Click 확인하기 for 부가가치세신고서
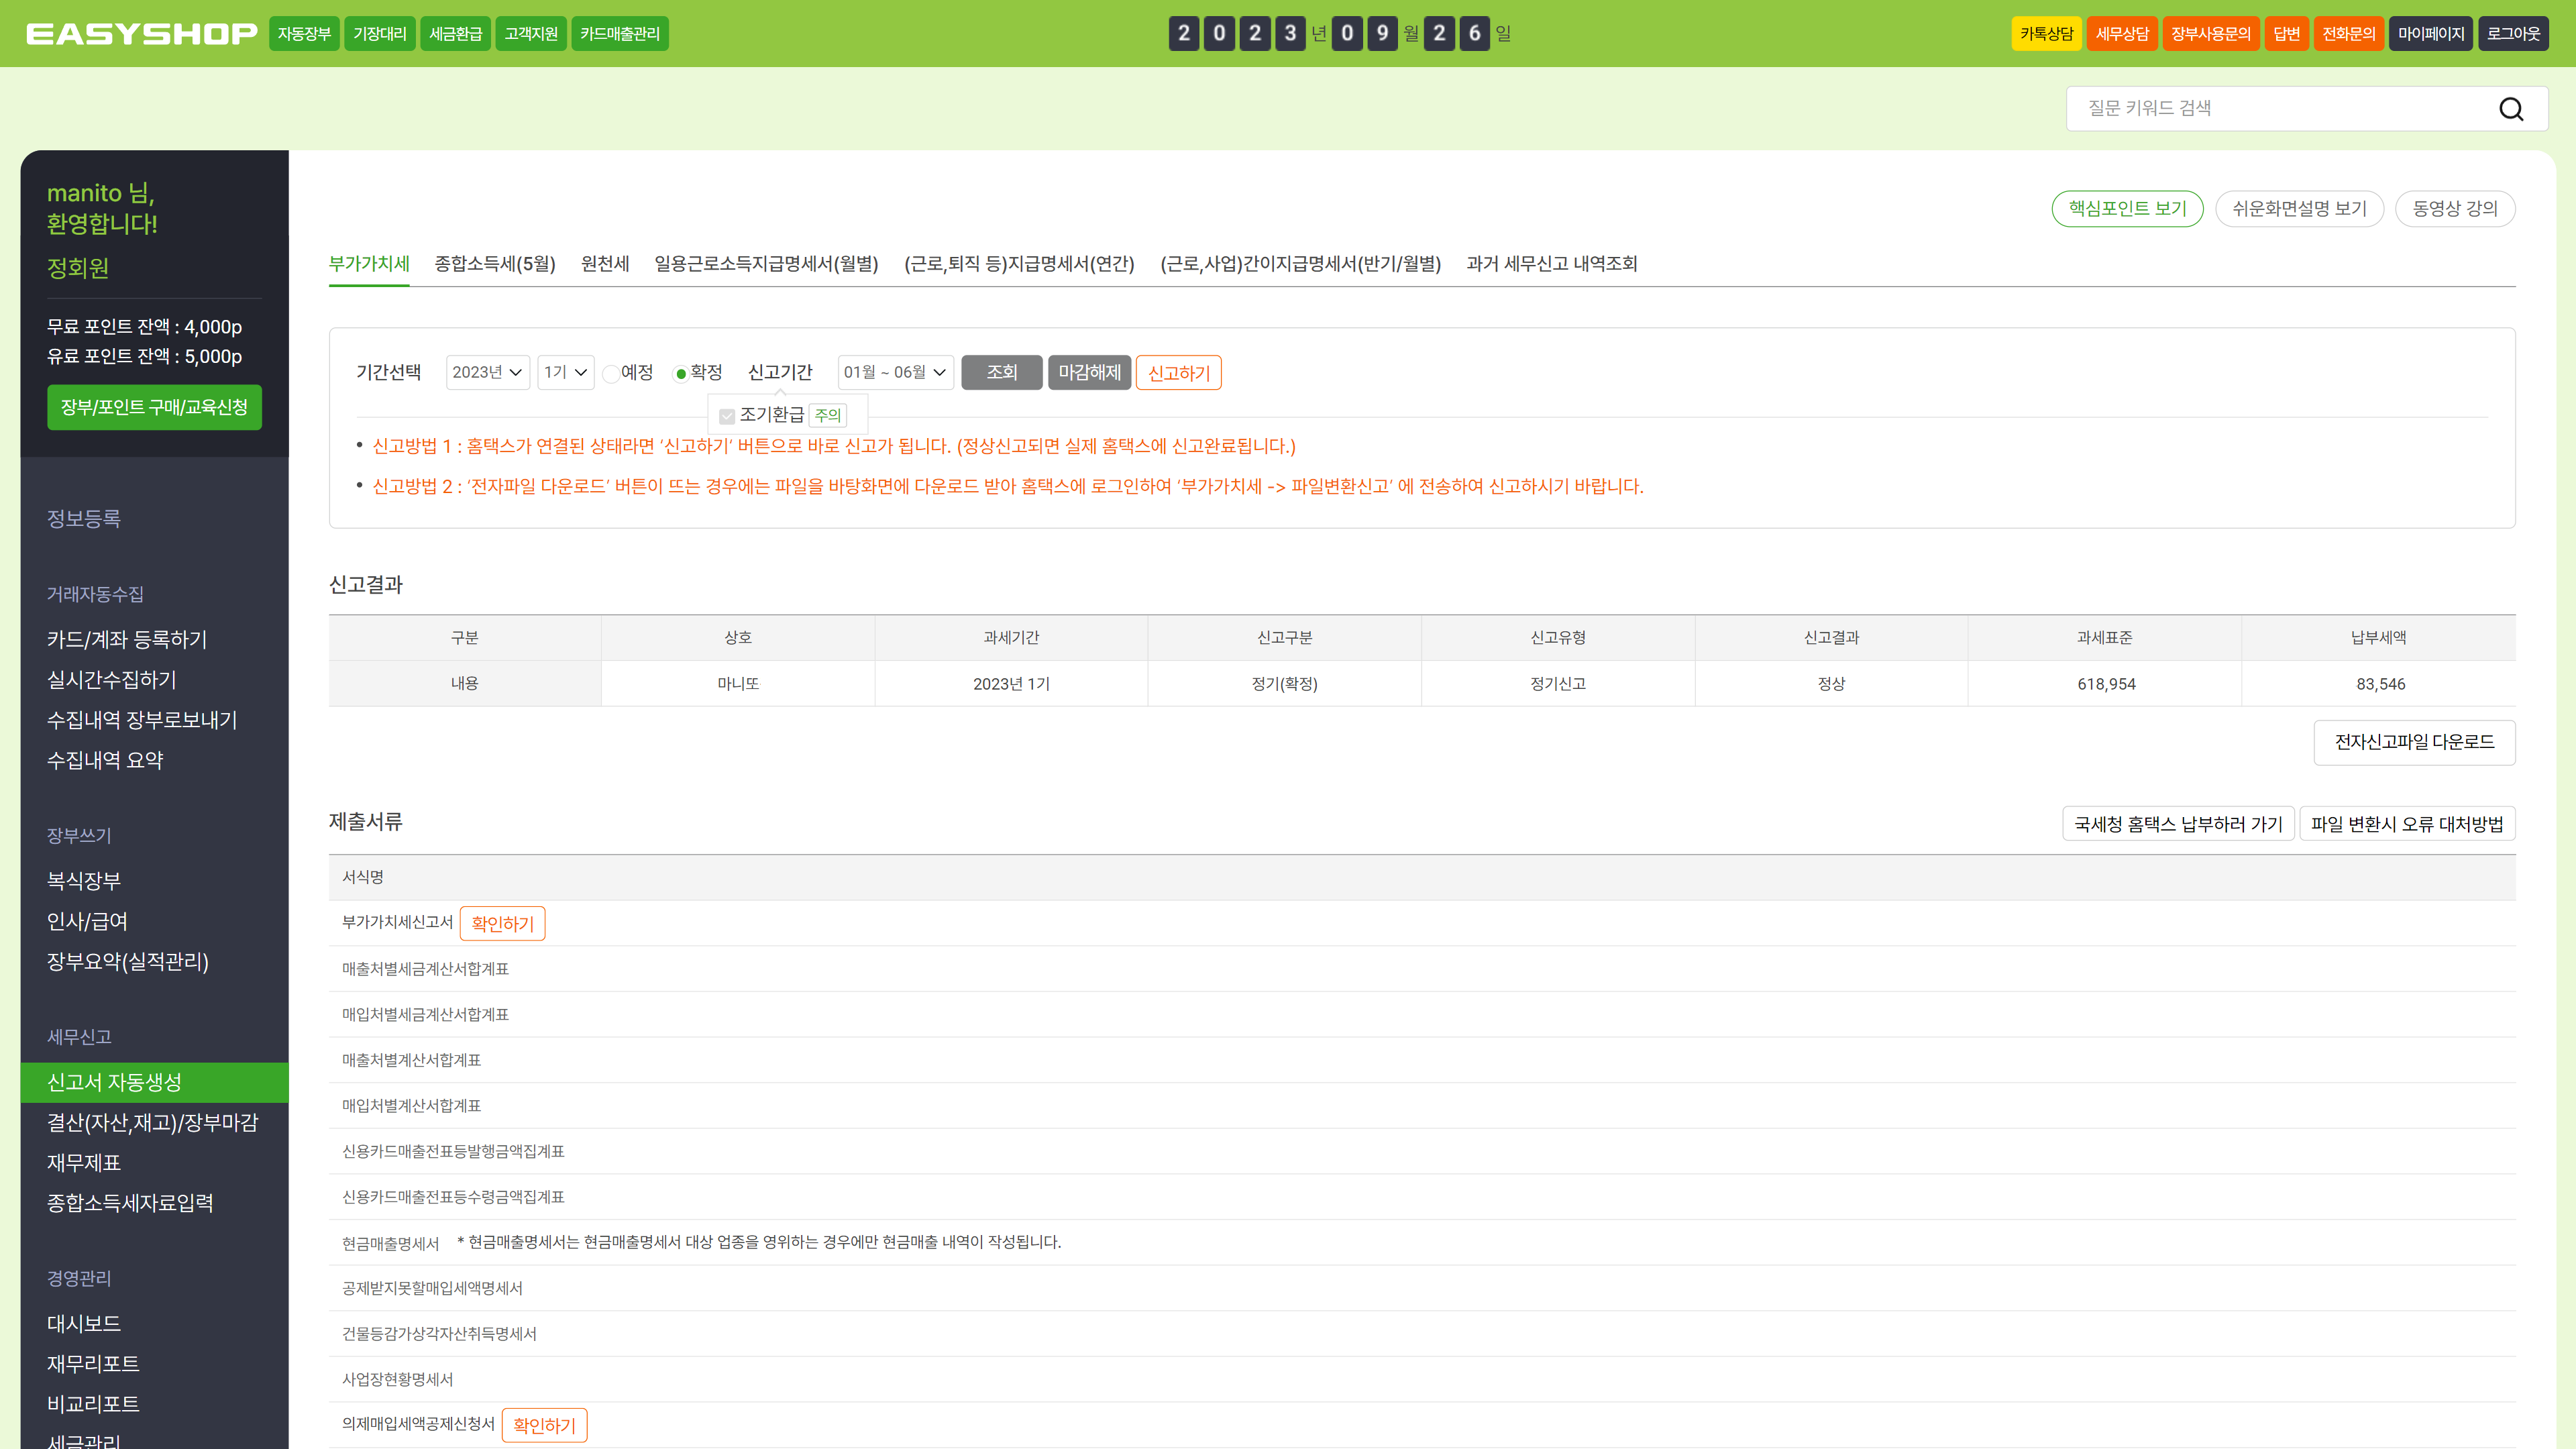Viewport: 2576px width, 1449px height. pos(502,923)
